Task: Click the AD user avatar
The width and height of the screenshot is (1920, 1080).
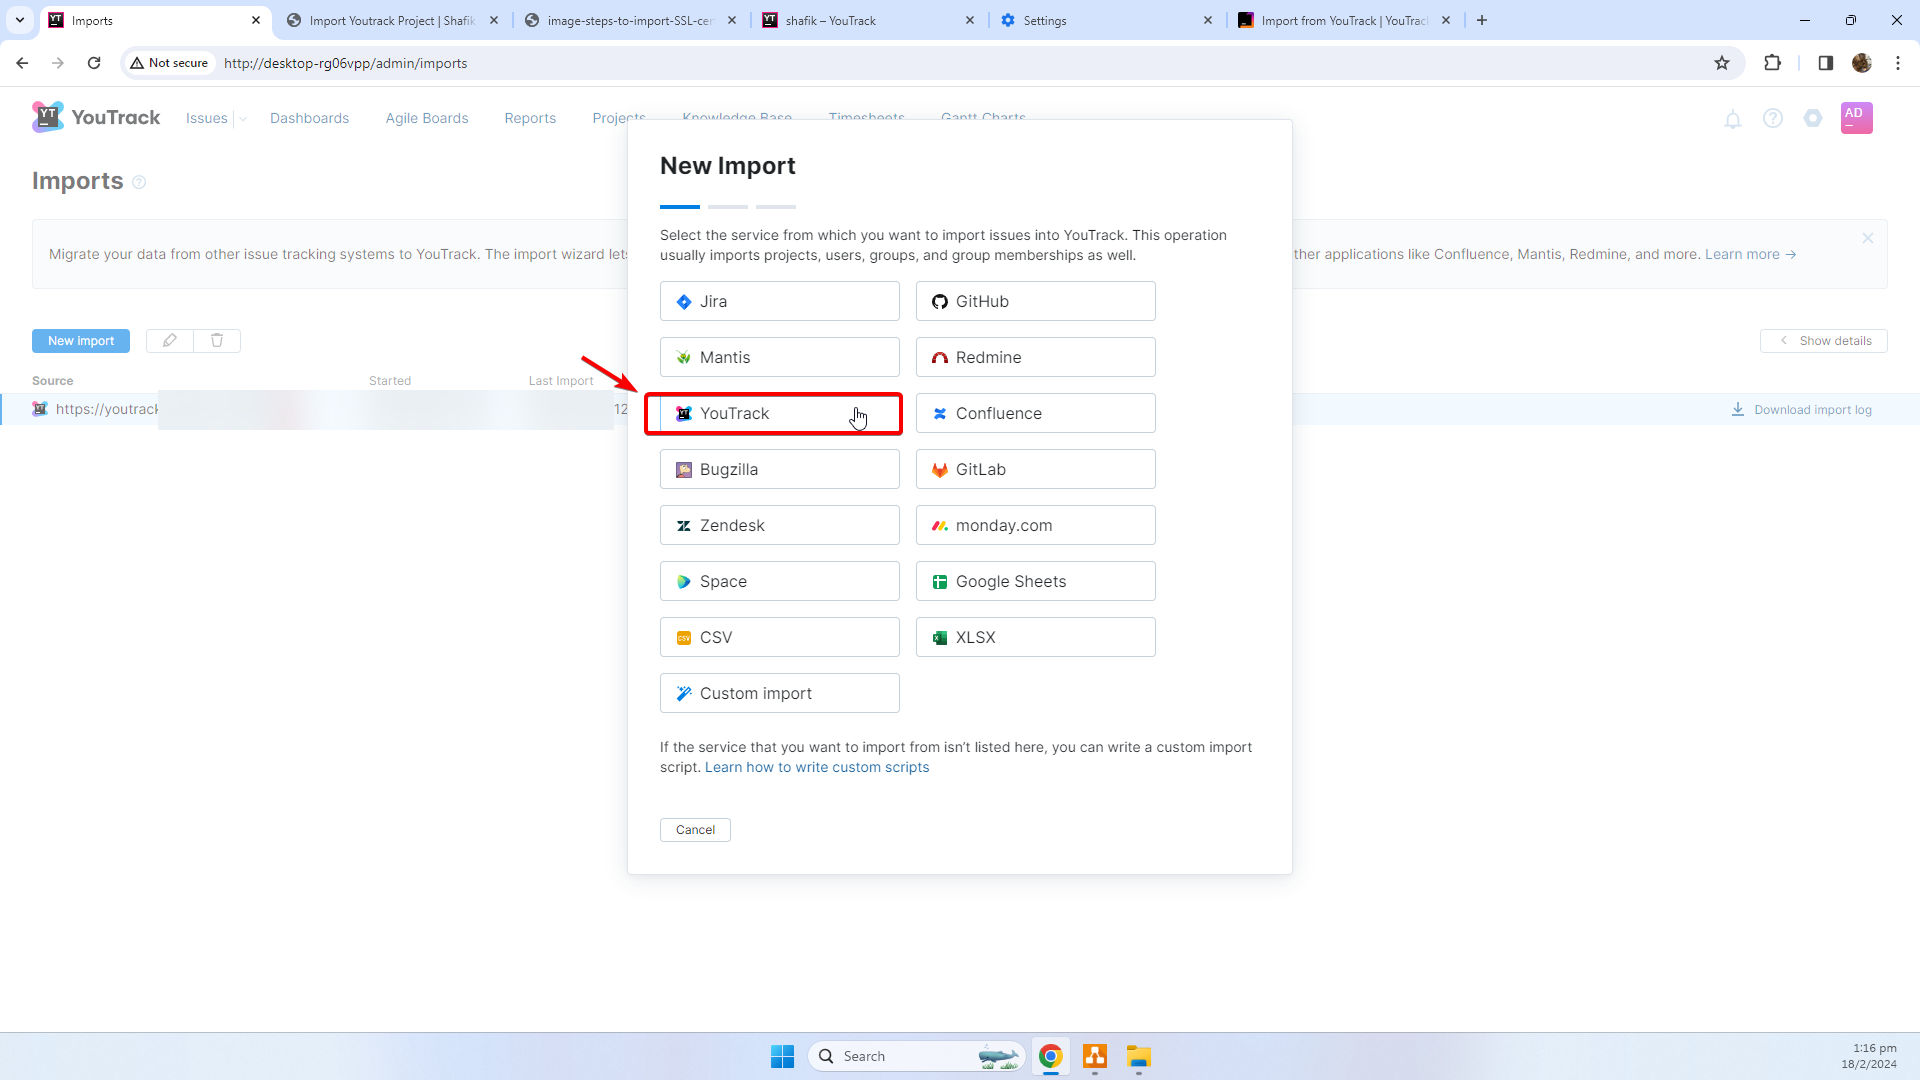Action: 1856,118
